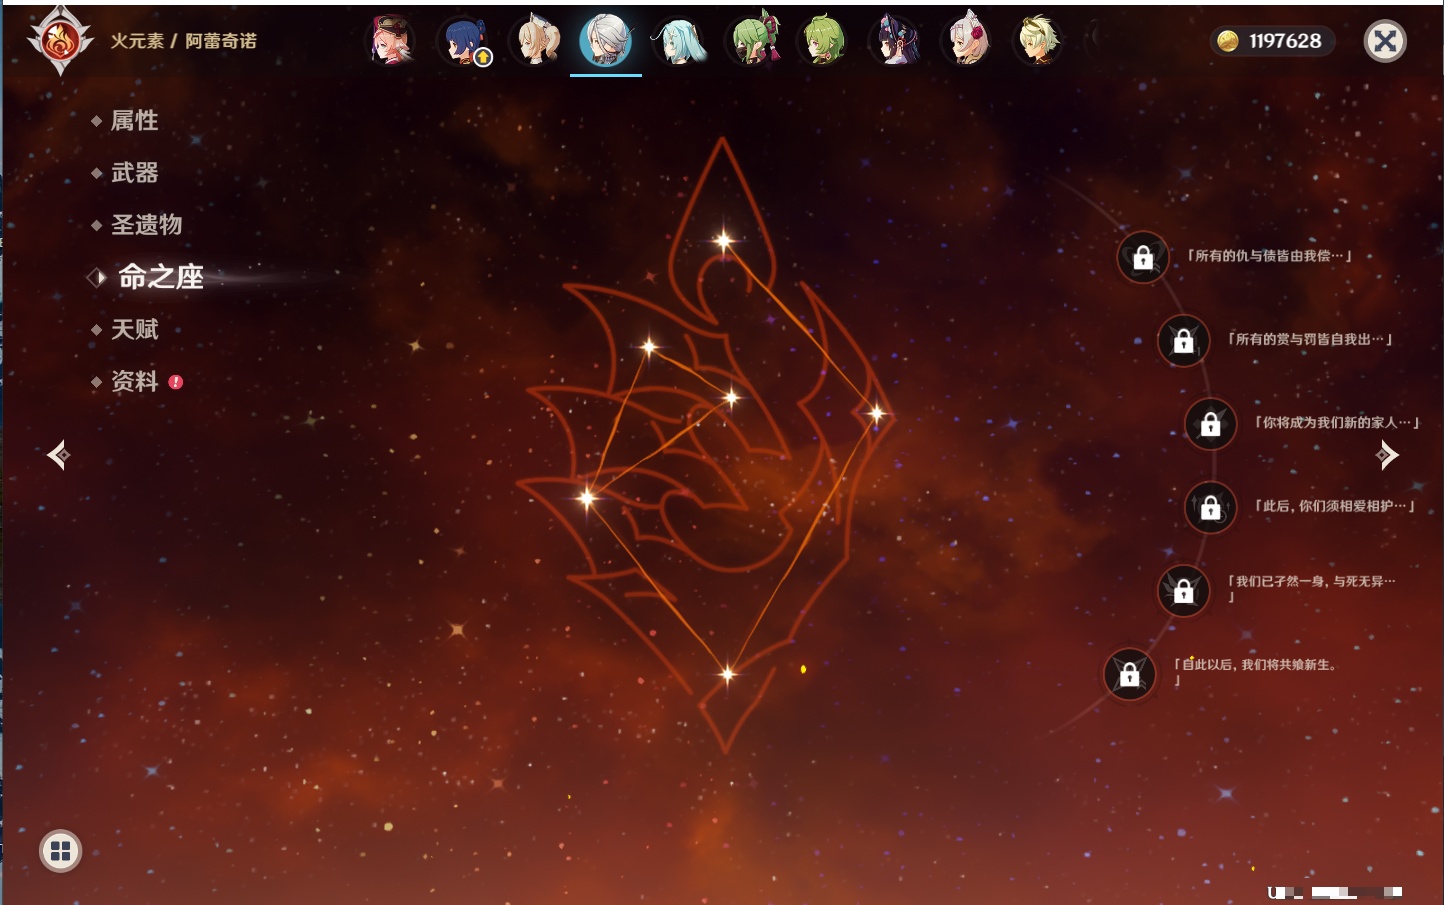Select the green short-haired Collei avatar
Screen dimensions: 1444x905
click(823, 41)
